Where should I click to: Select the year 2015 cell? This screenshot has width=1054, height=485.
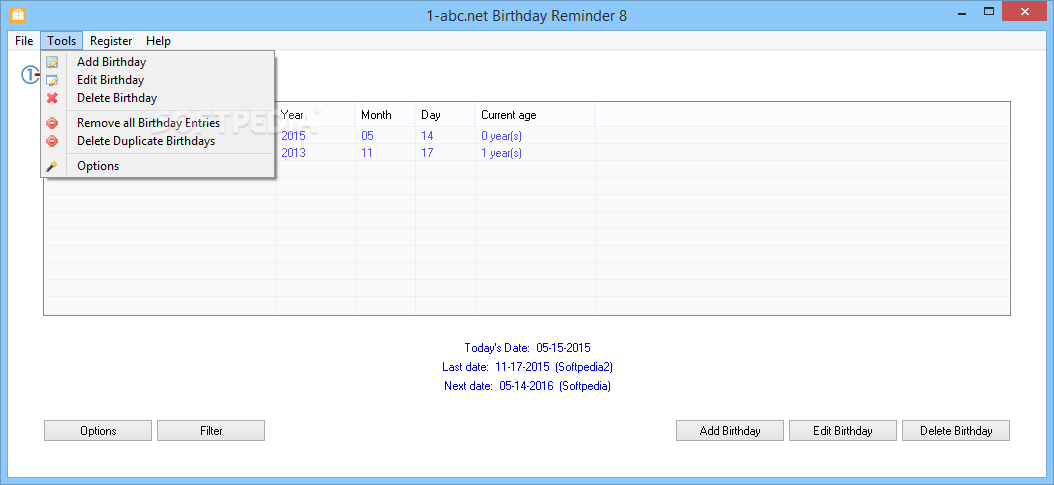(x=293, y=136)
